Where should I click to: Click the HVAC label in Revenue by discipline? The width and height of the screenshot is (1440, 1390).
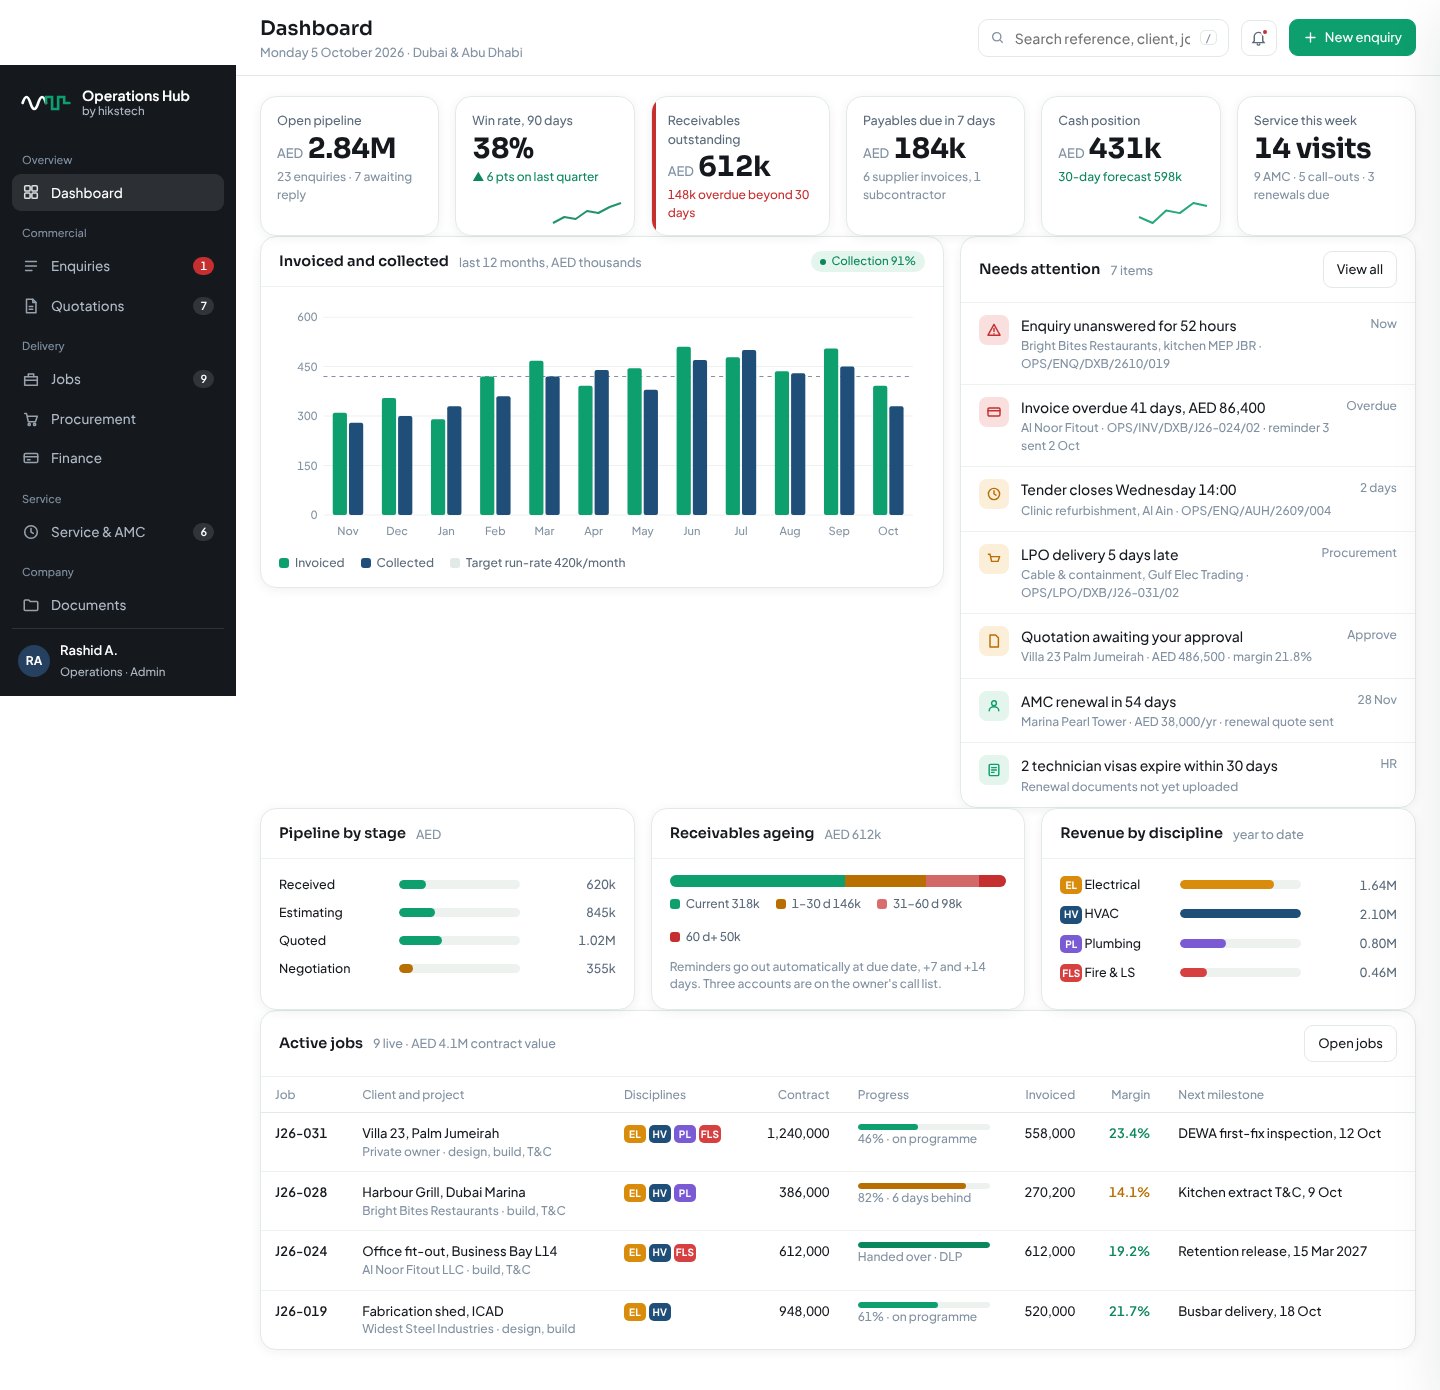tap(1101, 914)
